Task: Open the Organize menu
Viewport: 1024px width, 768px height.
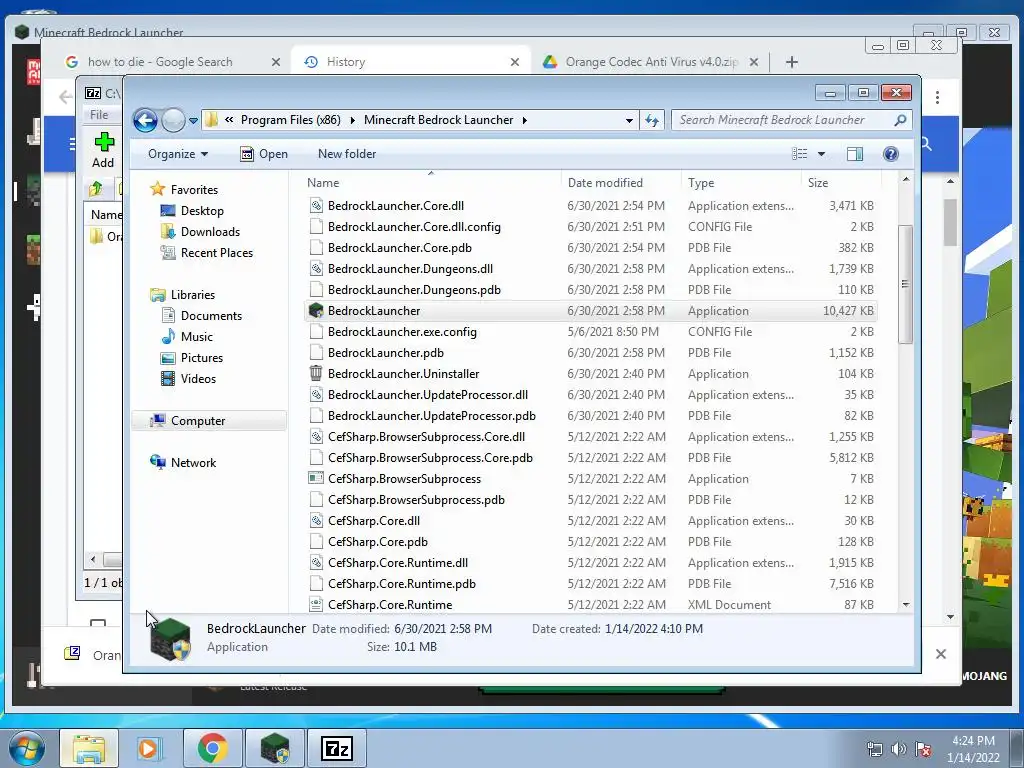Action: (x=178, y=154)
